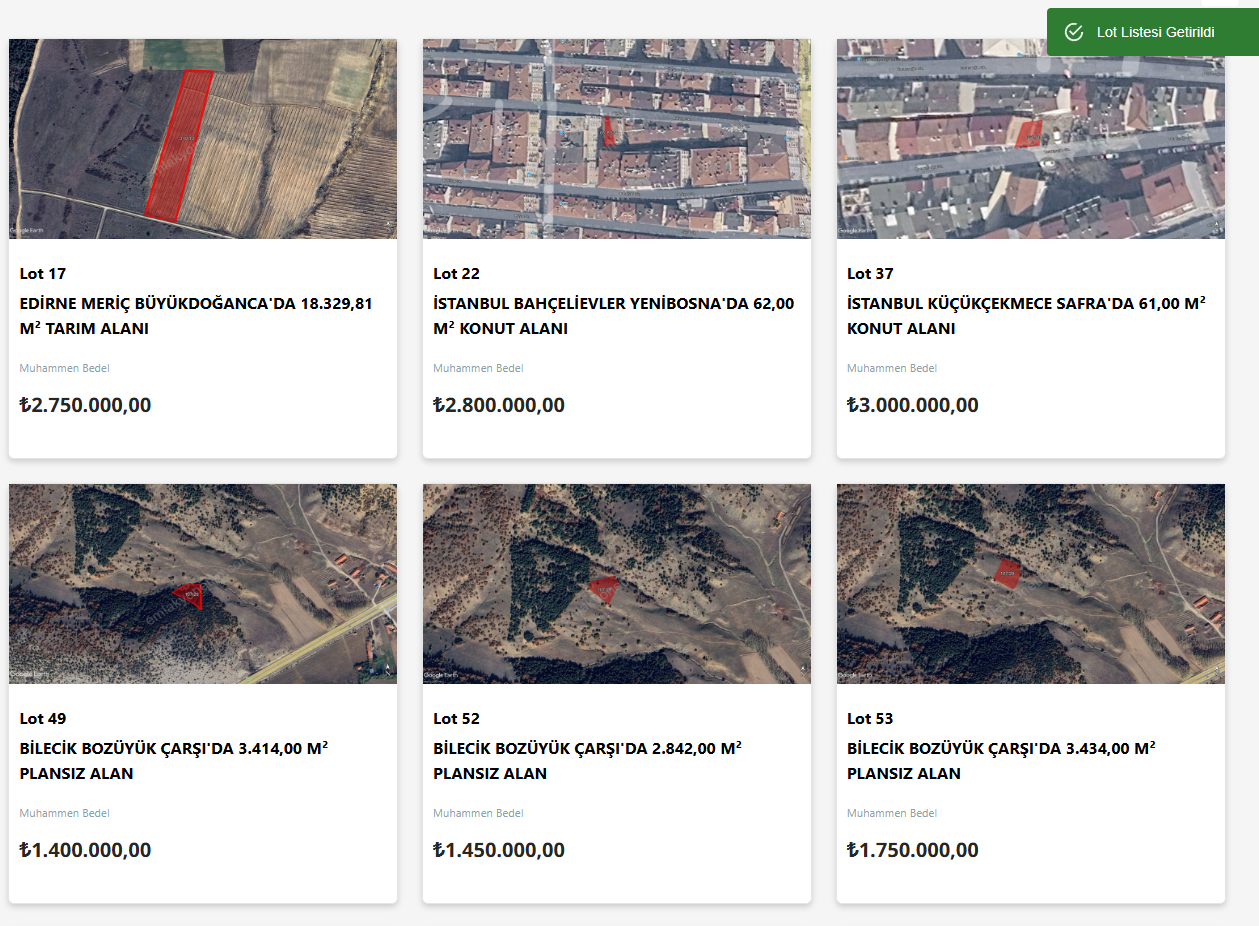This screenshot has height=926, width=1259.
Task: Open the Lot 37 Safra aerial thumbnail
Action: click(1030, 138)
